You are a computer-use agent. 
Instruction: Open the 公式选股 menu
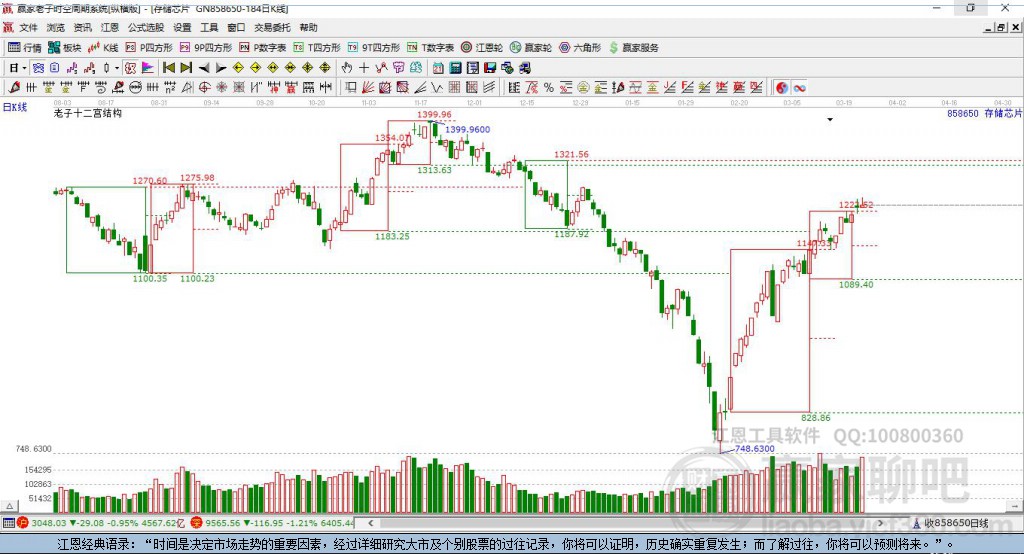click(x=146, y=27)
